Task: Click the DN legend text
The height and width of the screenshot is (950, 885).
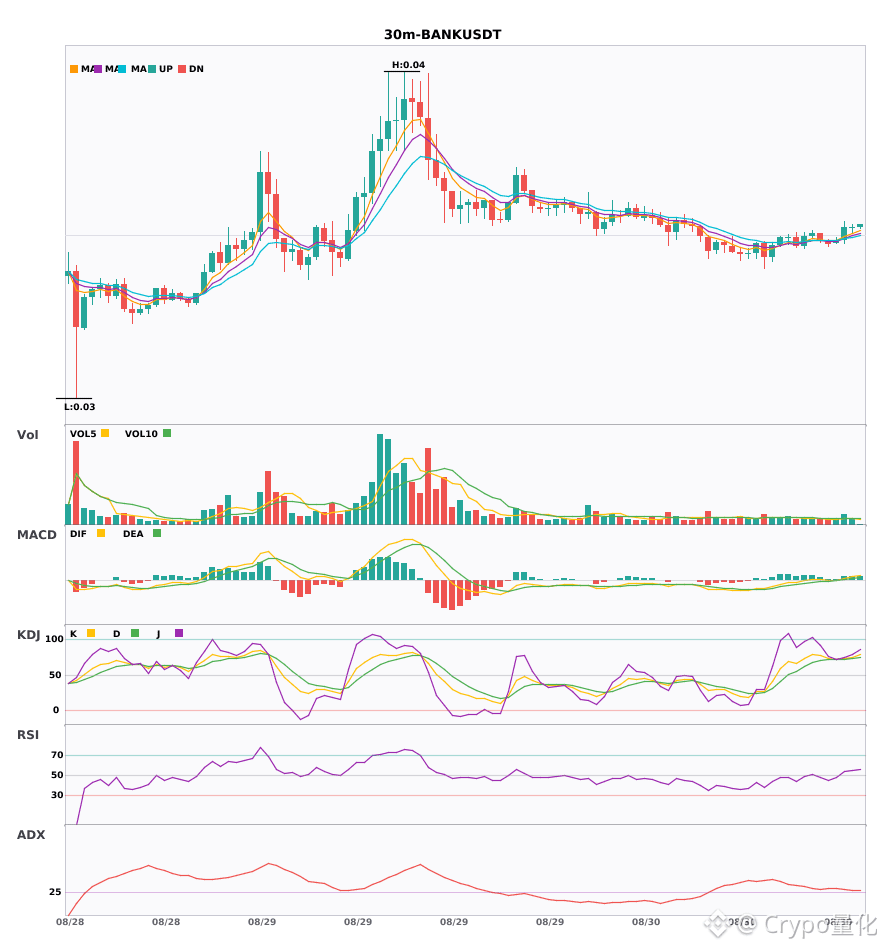Action: click(196, 69)
